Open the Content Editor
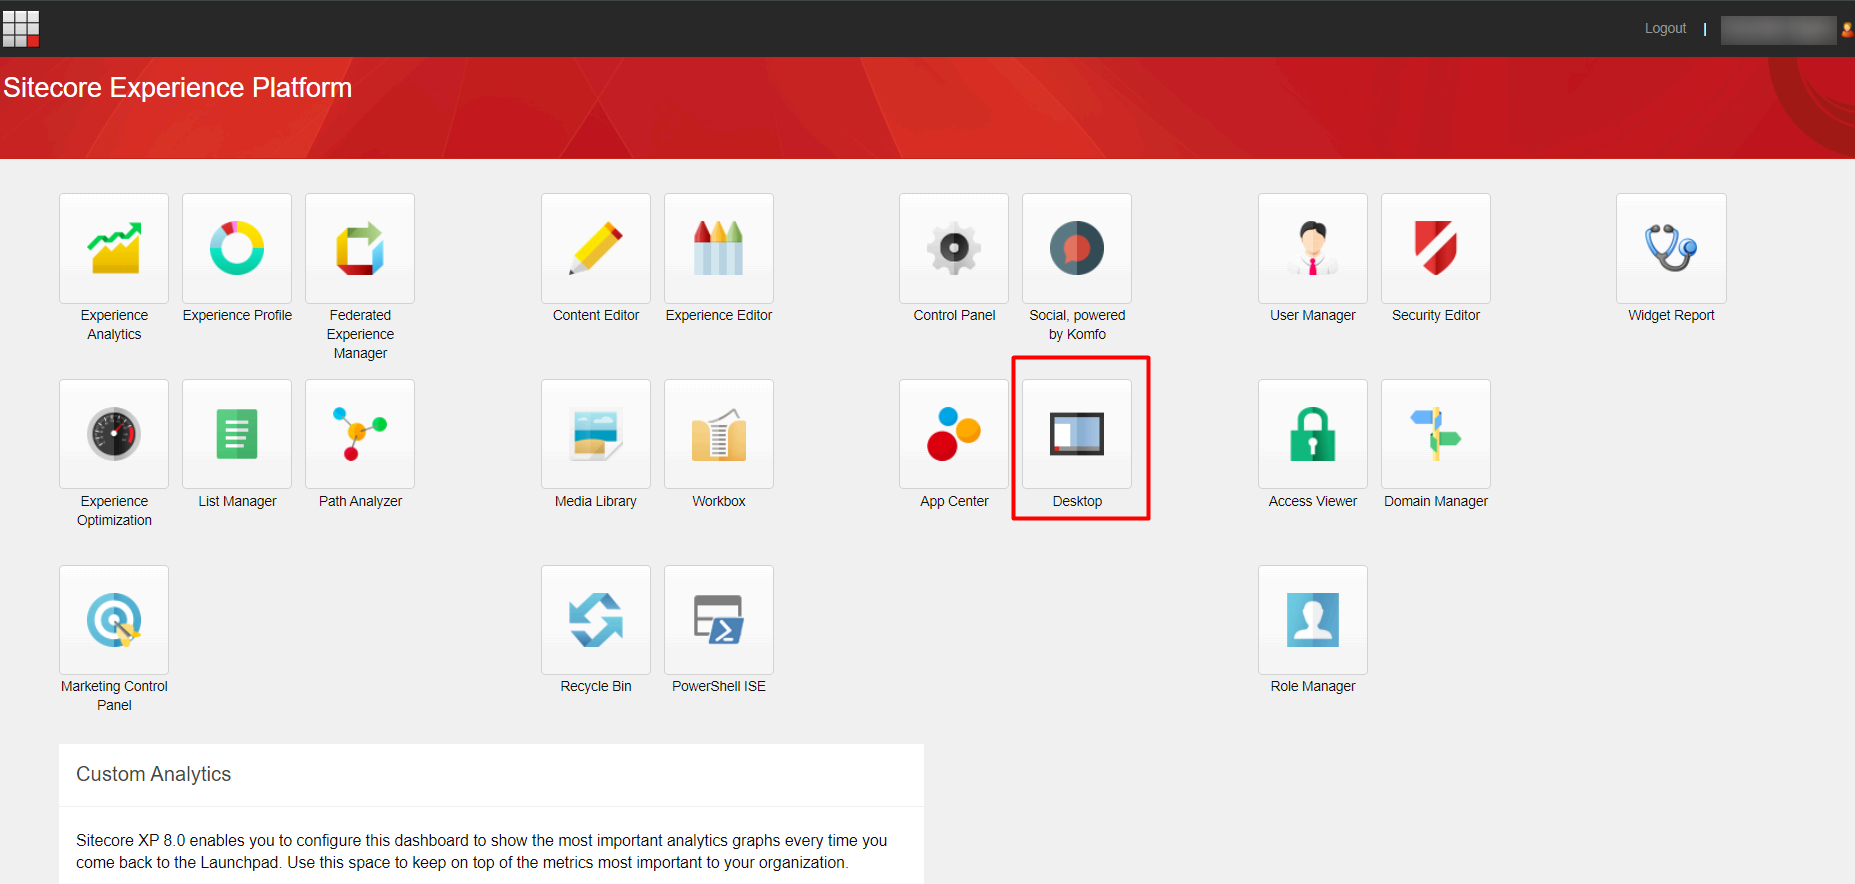This screenshot has width=1855, height=884. [596, 248]
